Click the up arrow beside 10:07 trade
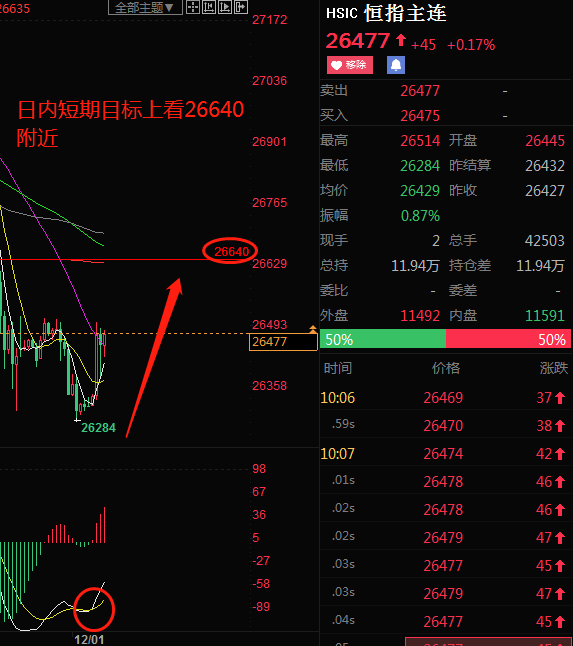 (x=560, y=454)
